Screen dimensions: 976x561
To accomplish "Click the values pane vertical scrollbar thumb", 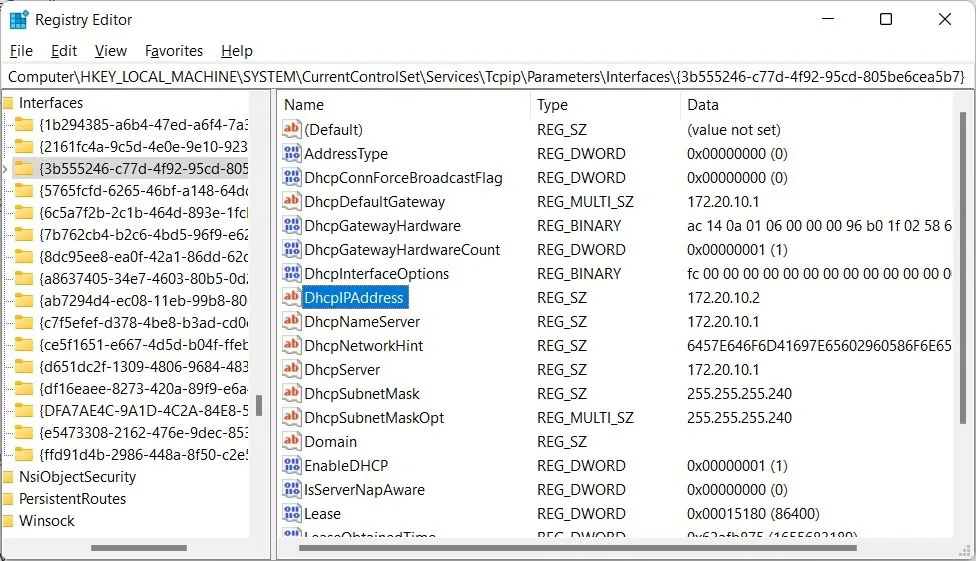I will pyautogui.click(x=963, y=269).
